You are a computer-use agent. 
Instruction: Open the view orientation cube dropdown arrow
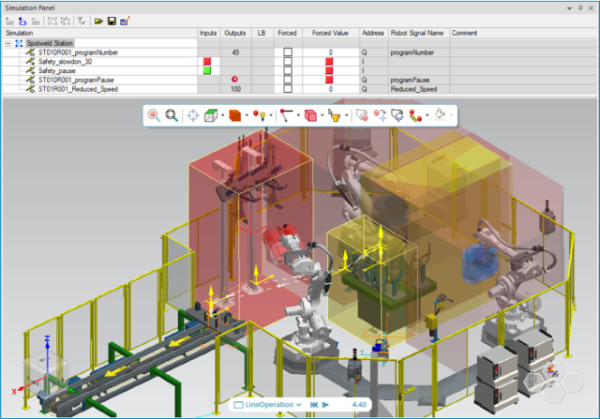[224, 115]
